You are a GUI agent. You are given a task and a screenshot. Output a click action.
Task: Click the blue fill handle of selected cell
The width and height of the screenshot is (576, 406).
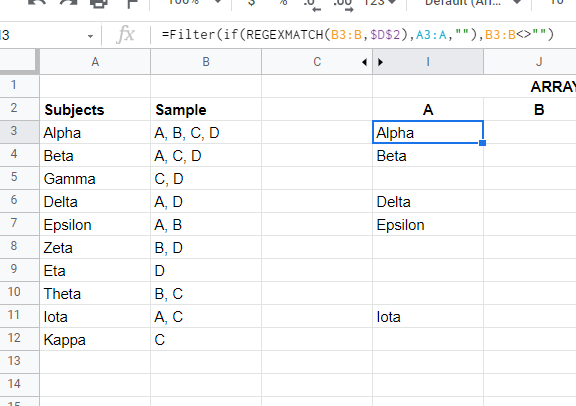pos(483,143)
